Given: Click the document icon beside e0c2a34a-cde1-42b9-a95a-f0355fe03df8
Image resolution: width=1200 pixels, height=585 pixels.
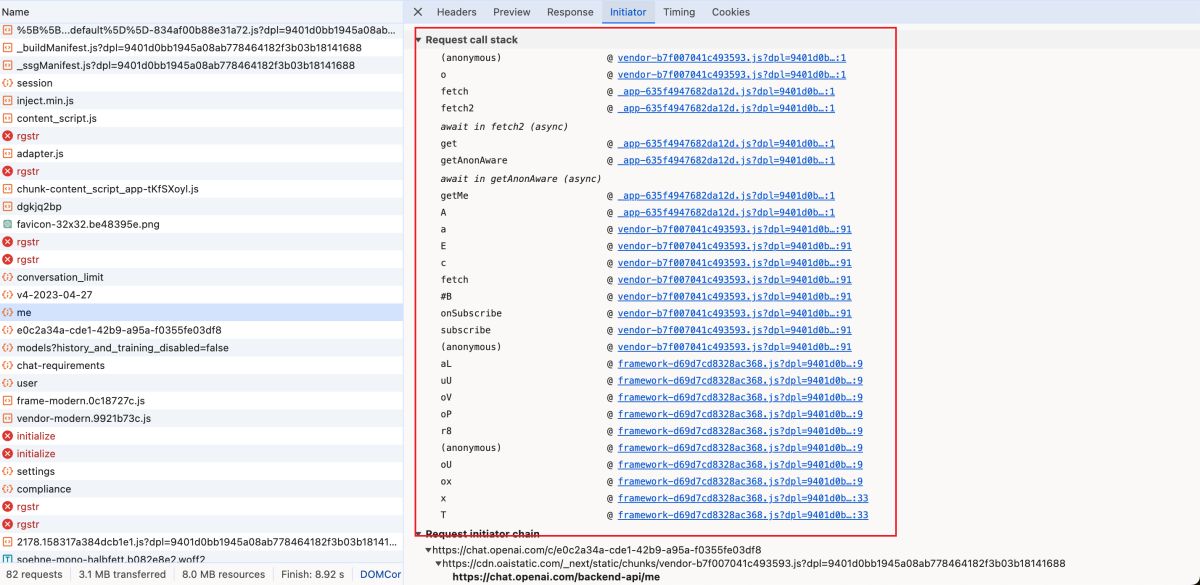Looking at the screenshot, I should click(x=7, y=330).
